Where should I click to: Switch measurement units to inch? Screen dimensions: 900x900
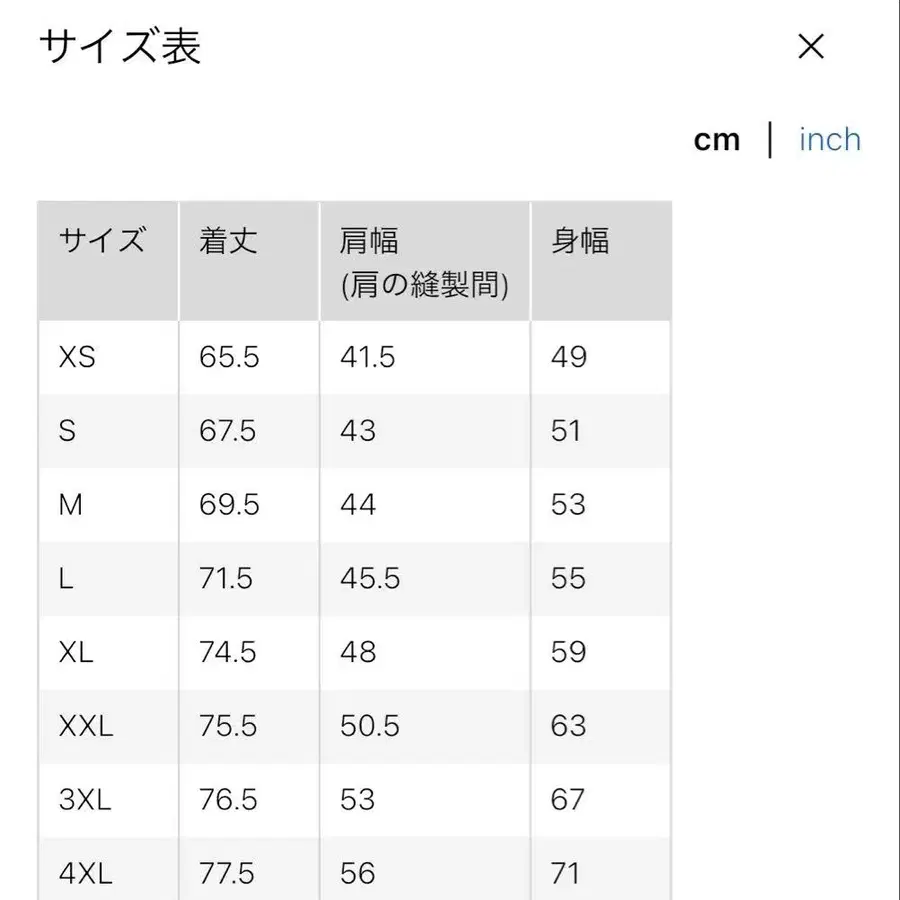tap(829, 139)
